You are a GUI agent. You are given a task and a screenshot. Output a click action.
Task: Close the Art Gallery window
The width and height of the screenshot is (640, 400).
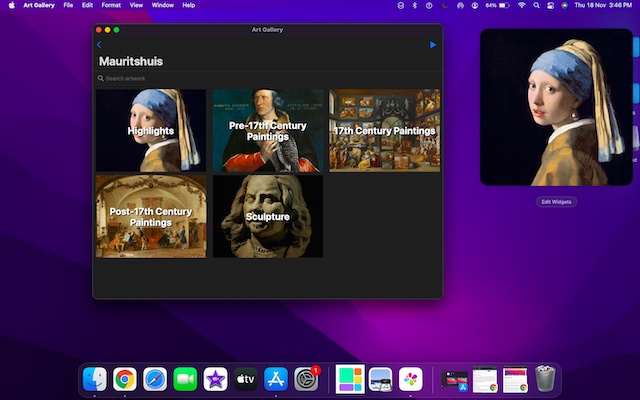[98, 30]
